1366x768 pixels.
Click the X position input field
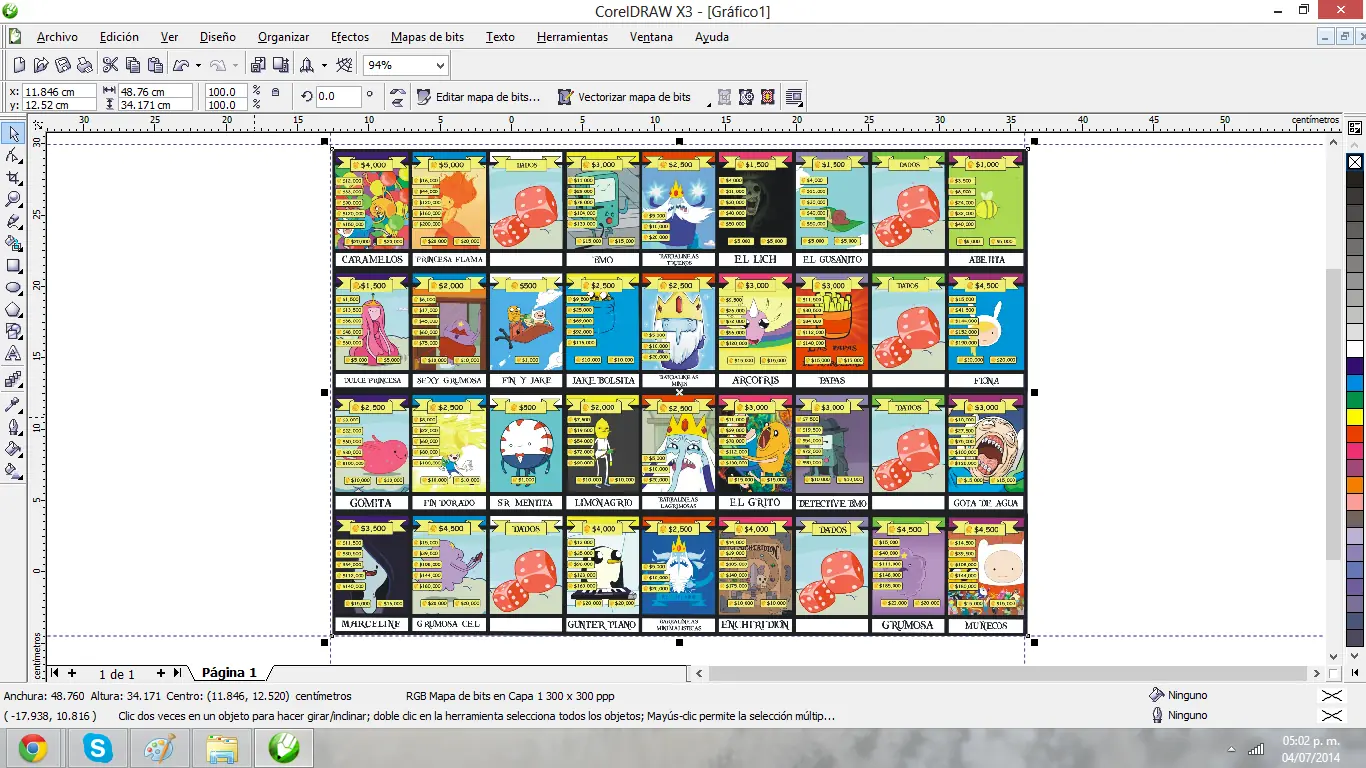click(x=59, y=90)
